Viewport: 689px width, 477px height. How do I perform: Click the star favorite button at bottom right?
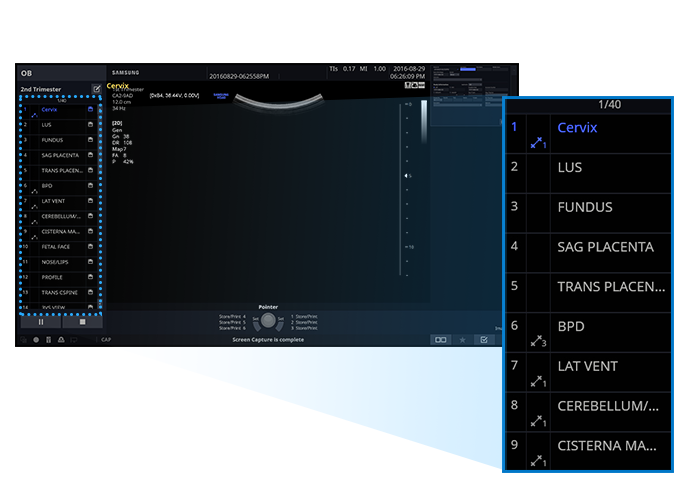tap(462, 340)
